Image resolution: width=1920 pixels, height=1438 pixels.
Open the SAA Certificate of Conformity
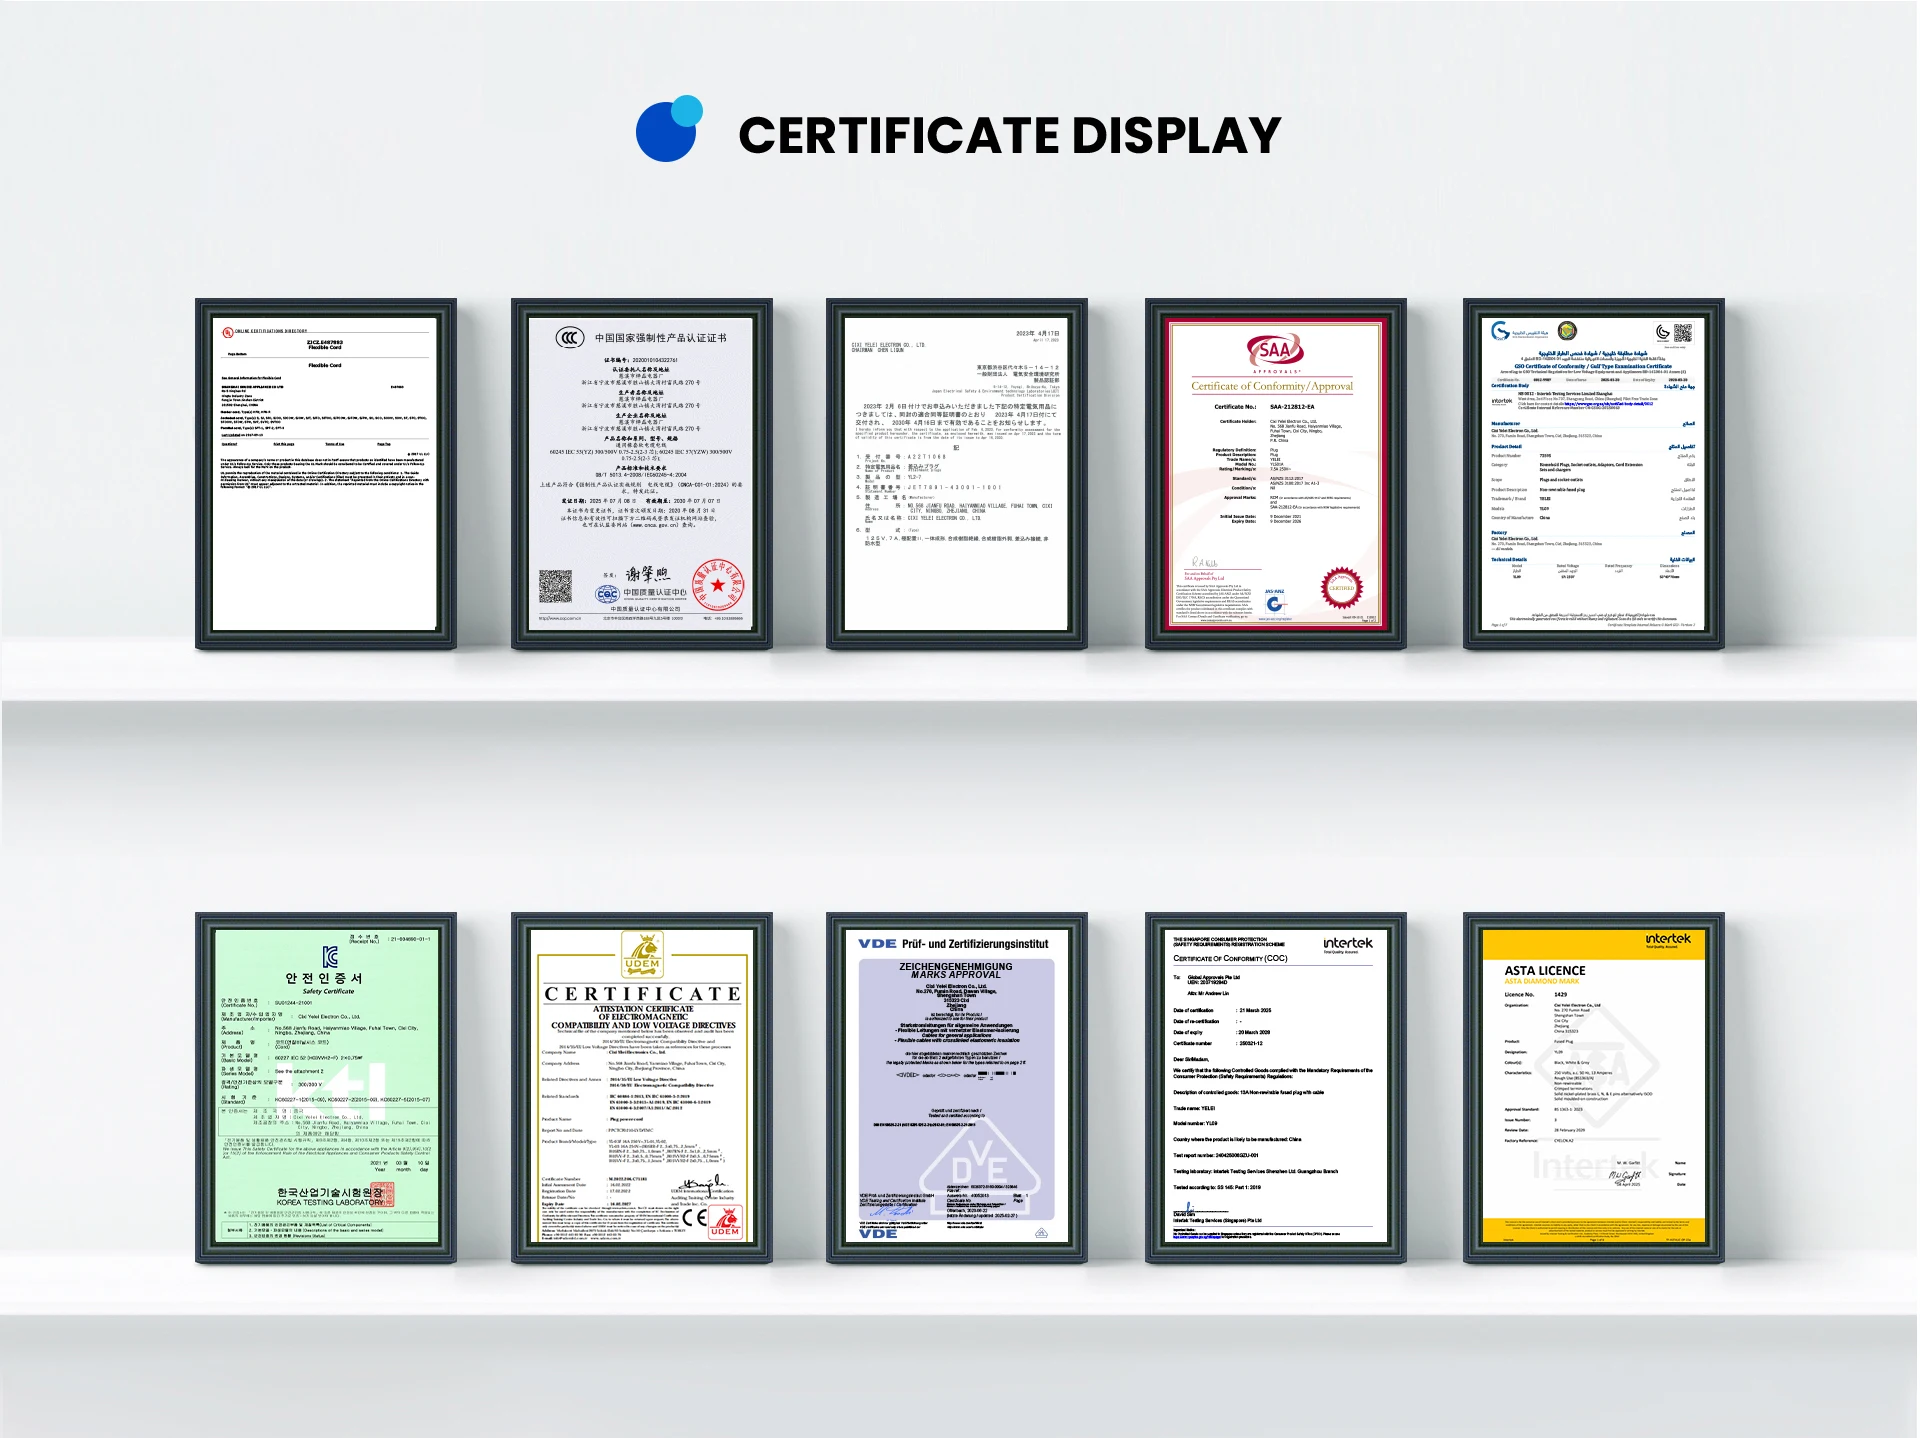pos(1275,474)
